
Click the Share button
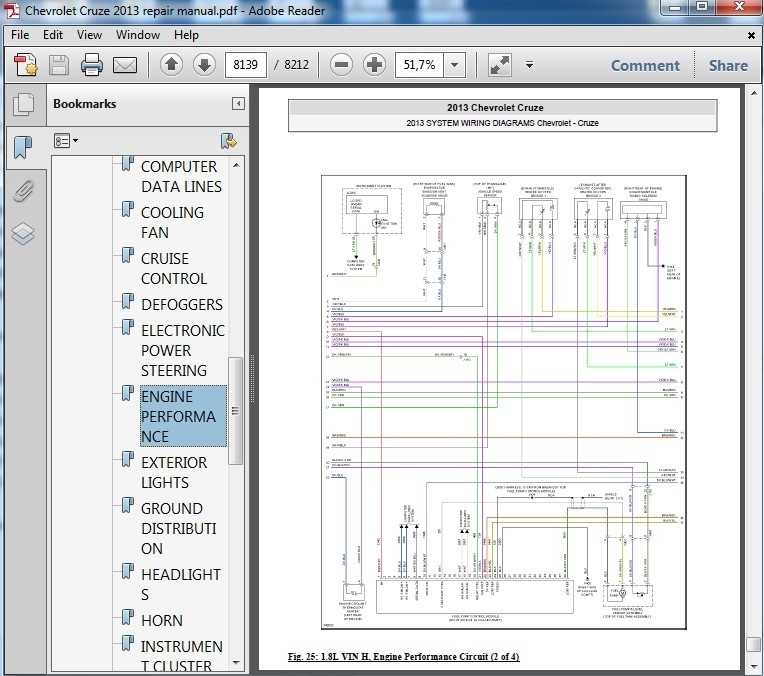click(x=728, y=66)
